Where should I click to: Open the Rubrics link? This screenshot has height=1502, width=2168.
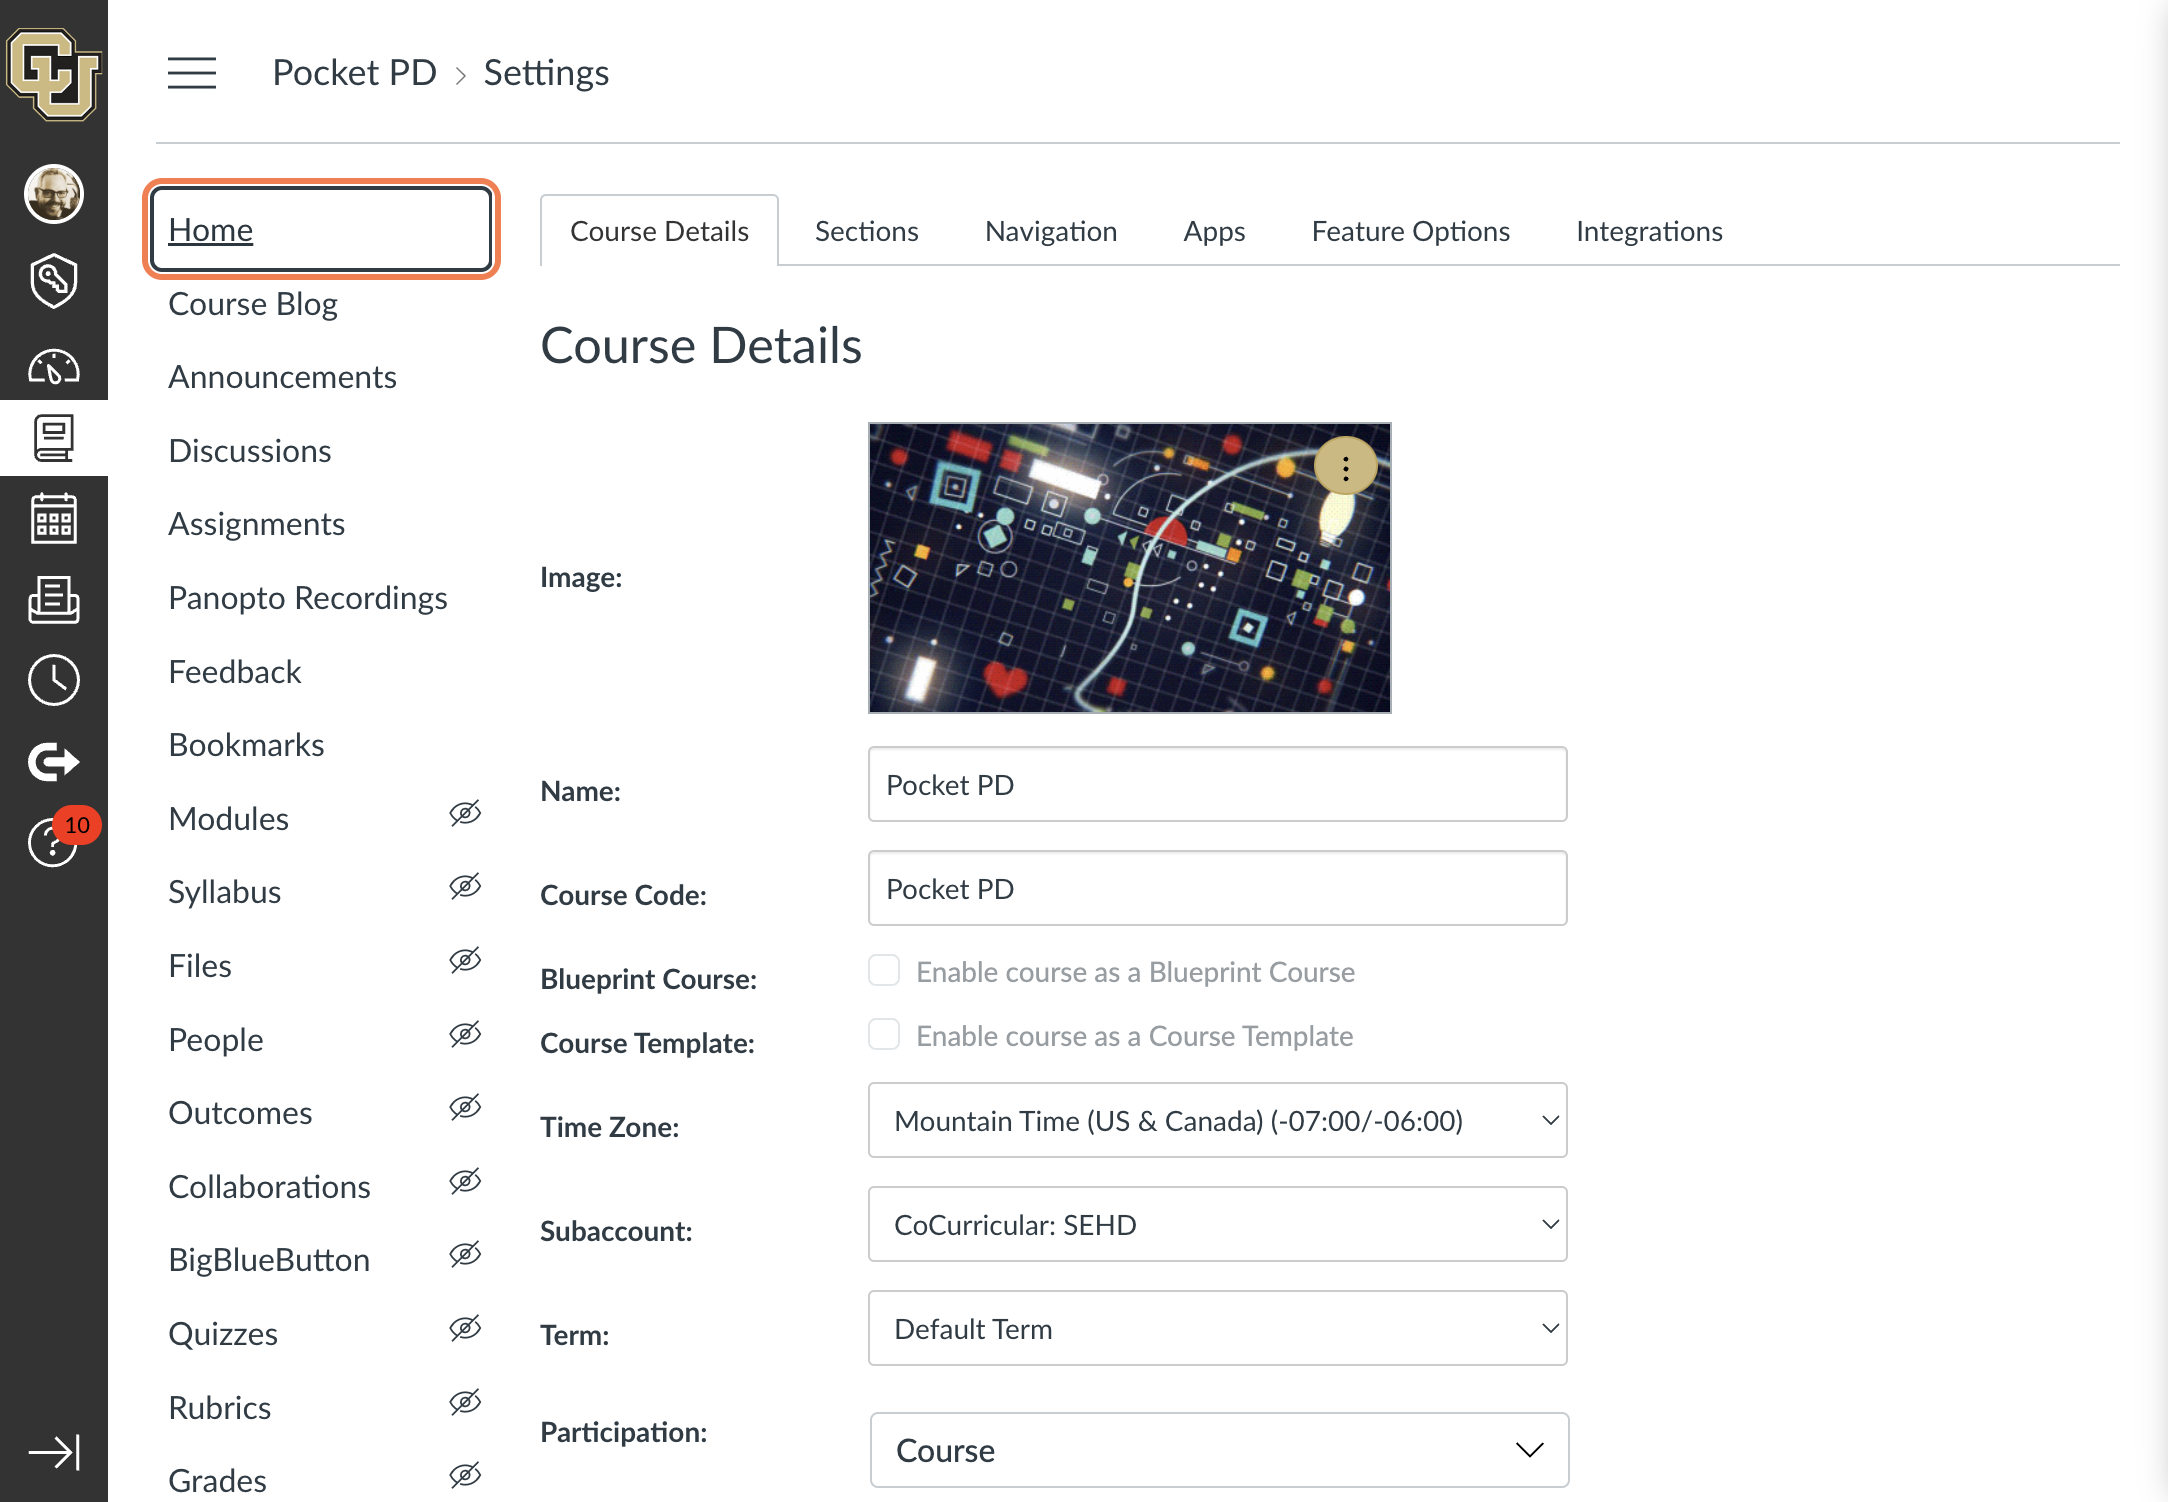click(219, 1408)
